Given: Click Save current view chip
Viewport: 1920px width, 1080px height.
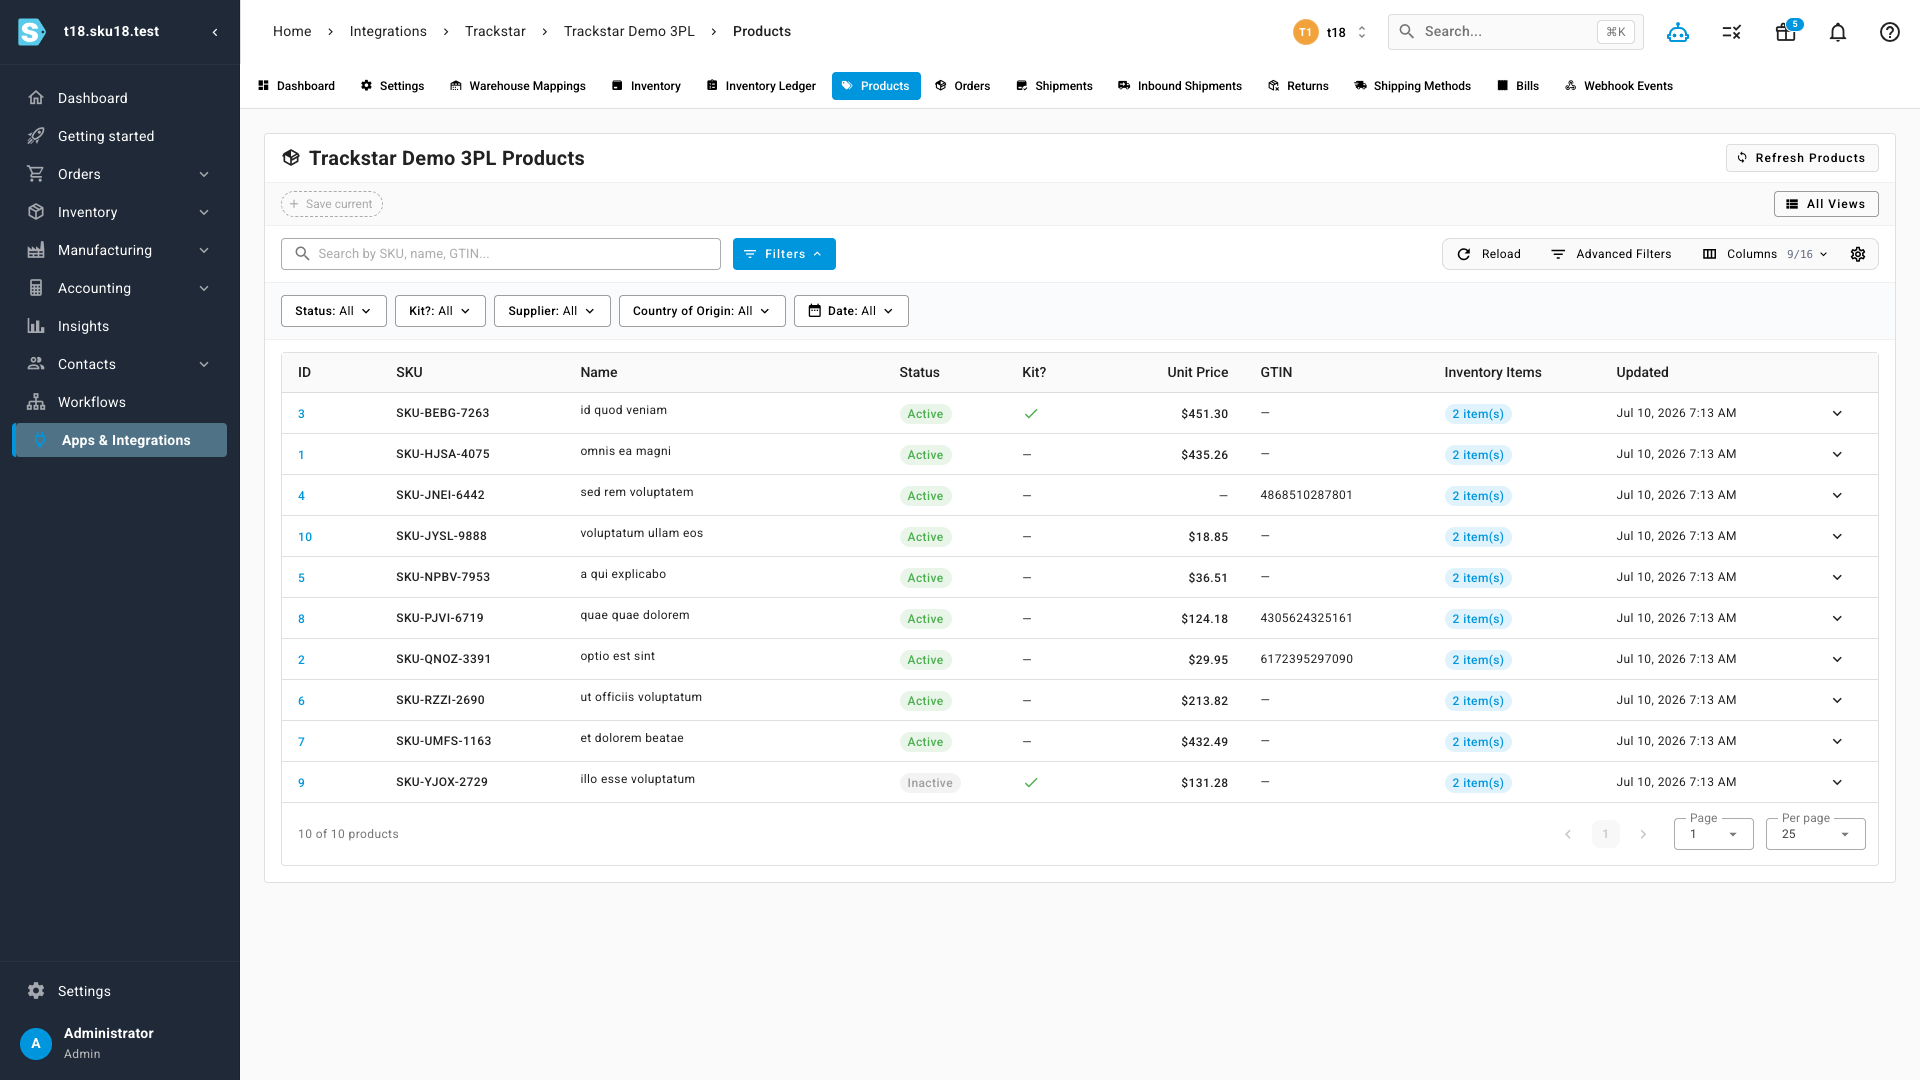Looking at the screenshot, I should [332, 204].
